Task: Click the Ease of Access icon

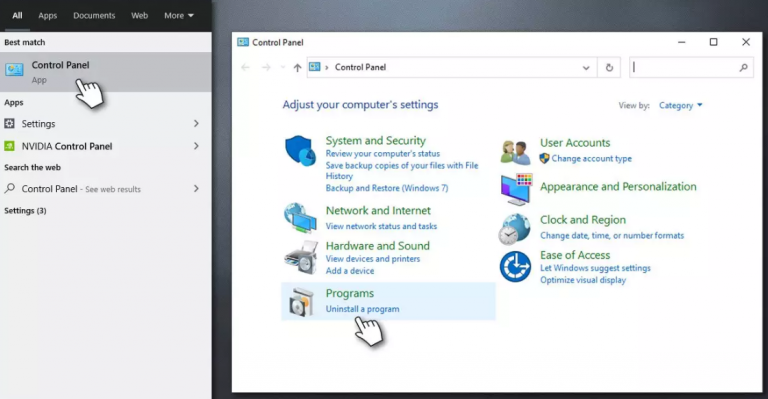Action: coord(515,267)
